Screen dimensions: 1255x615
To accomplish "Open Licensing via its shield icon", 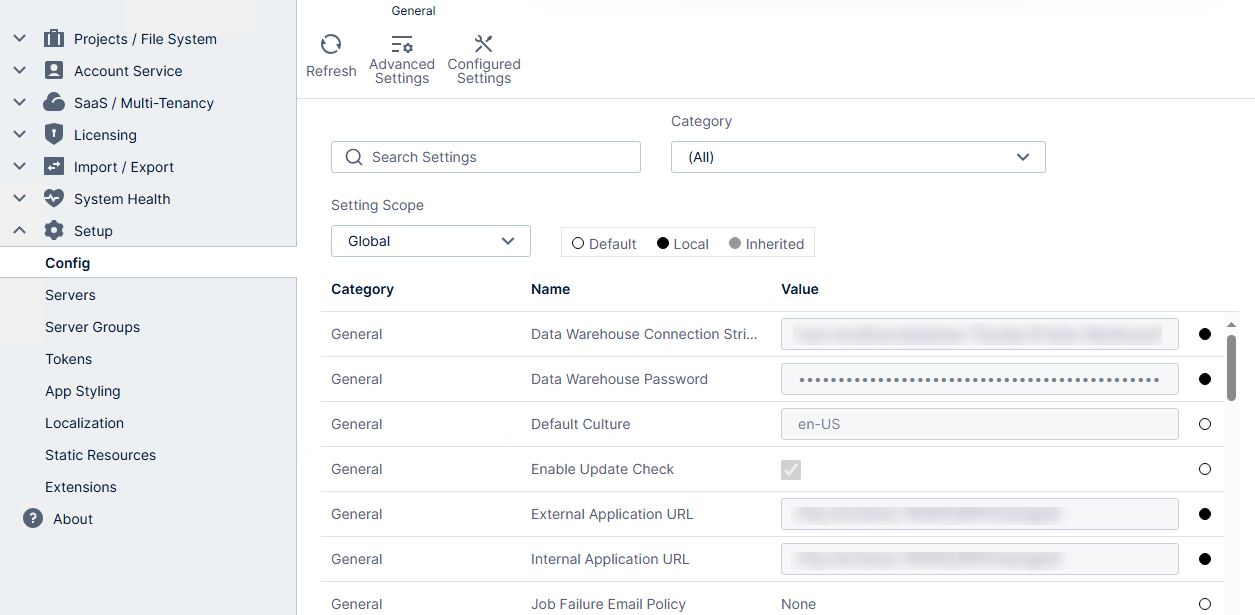I will click(54, 134).
